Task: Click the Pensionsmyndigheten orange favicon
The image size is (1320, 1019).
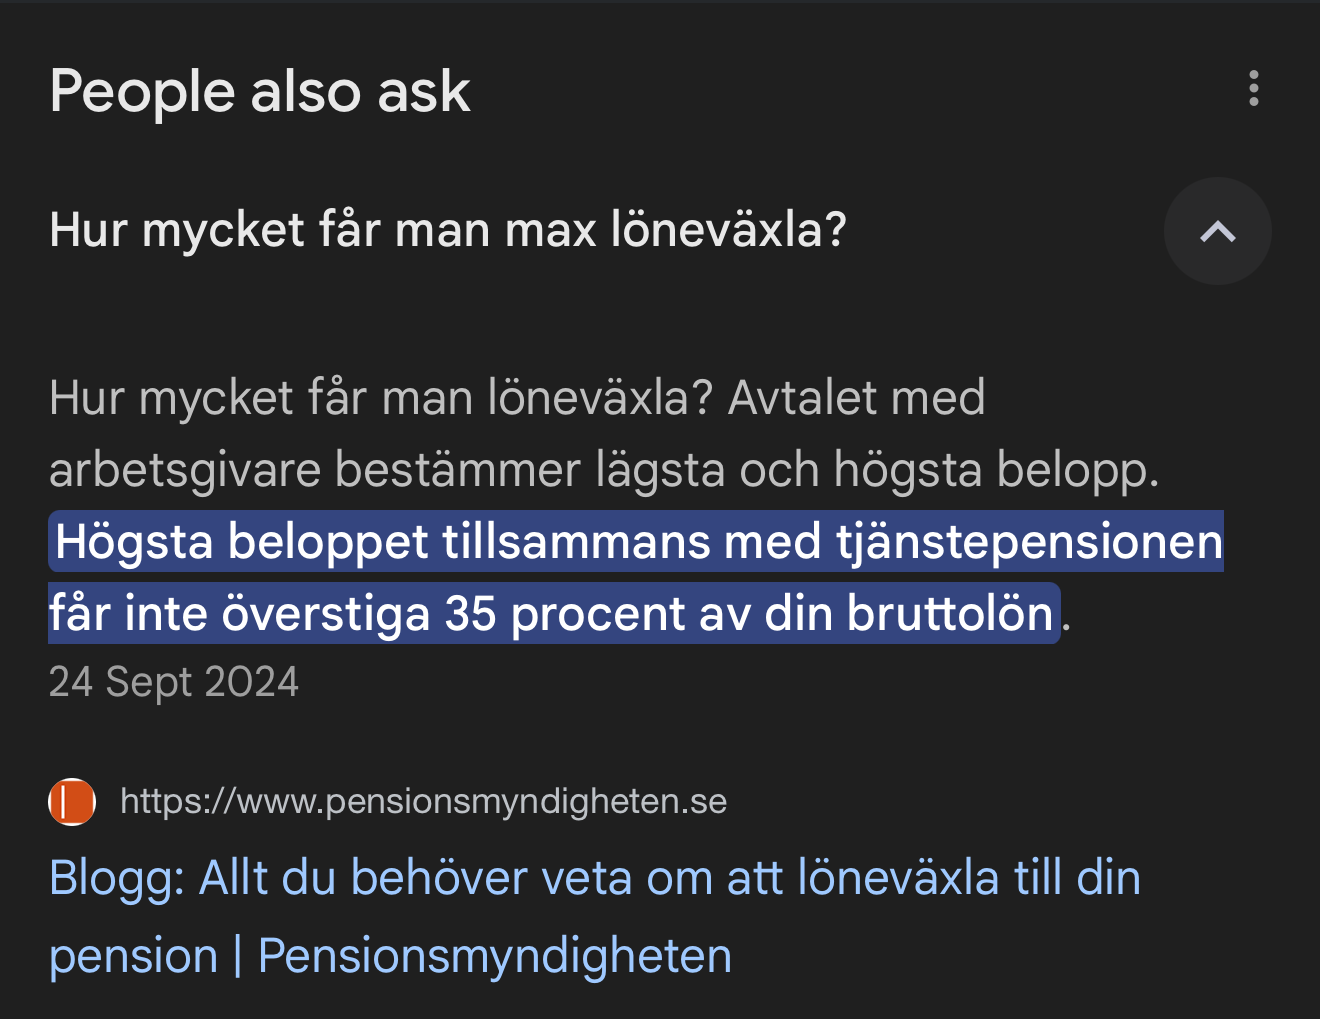Action: (x=72, y=802)
